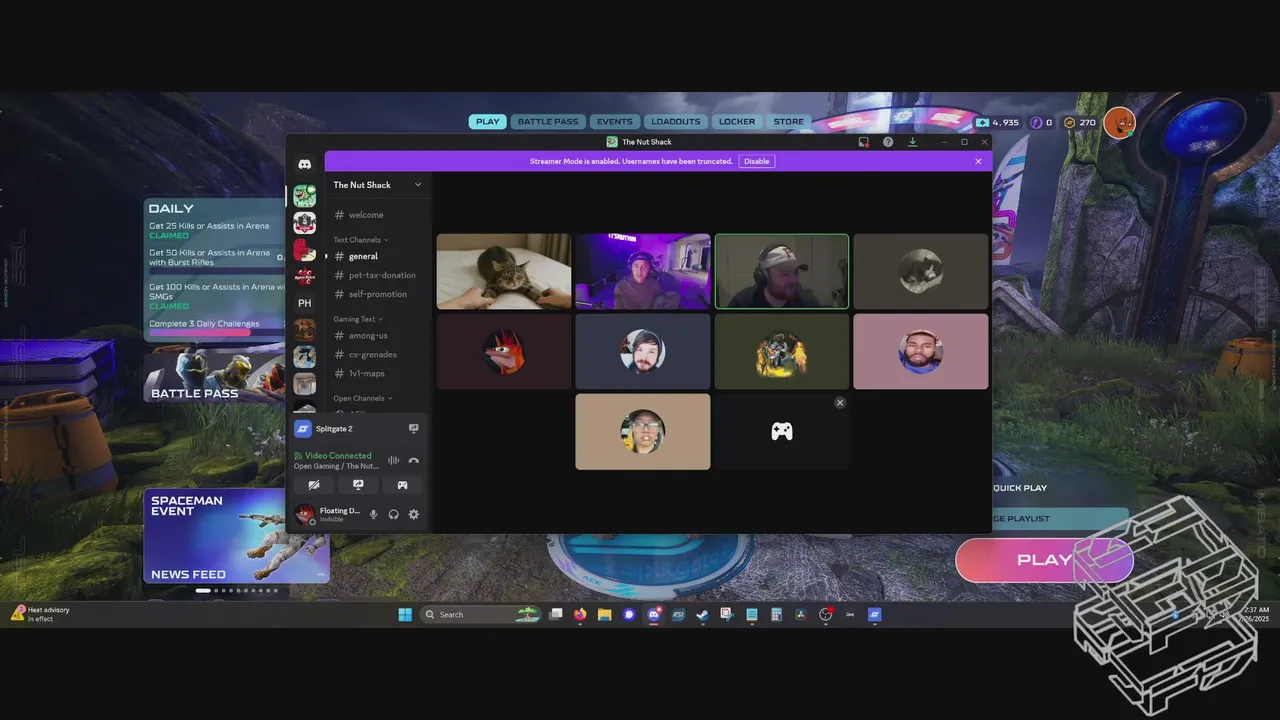Open the game controller activity tile
Screen dimensions: 1280x720
pos(782,431)
